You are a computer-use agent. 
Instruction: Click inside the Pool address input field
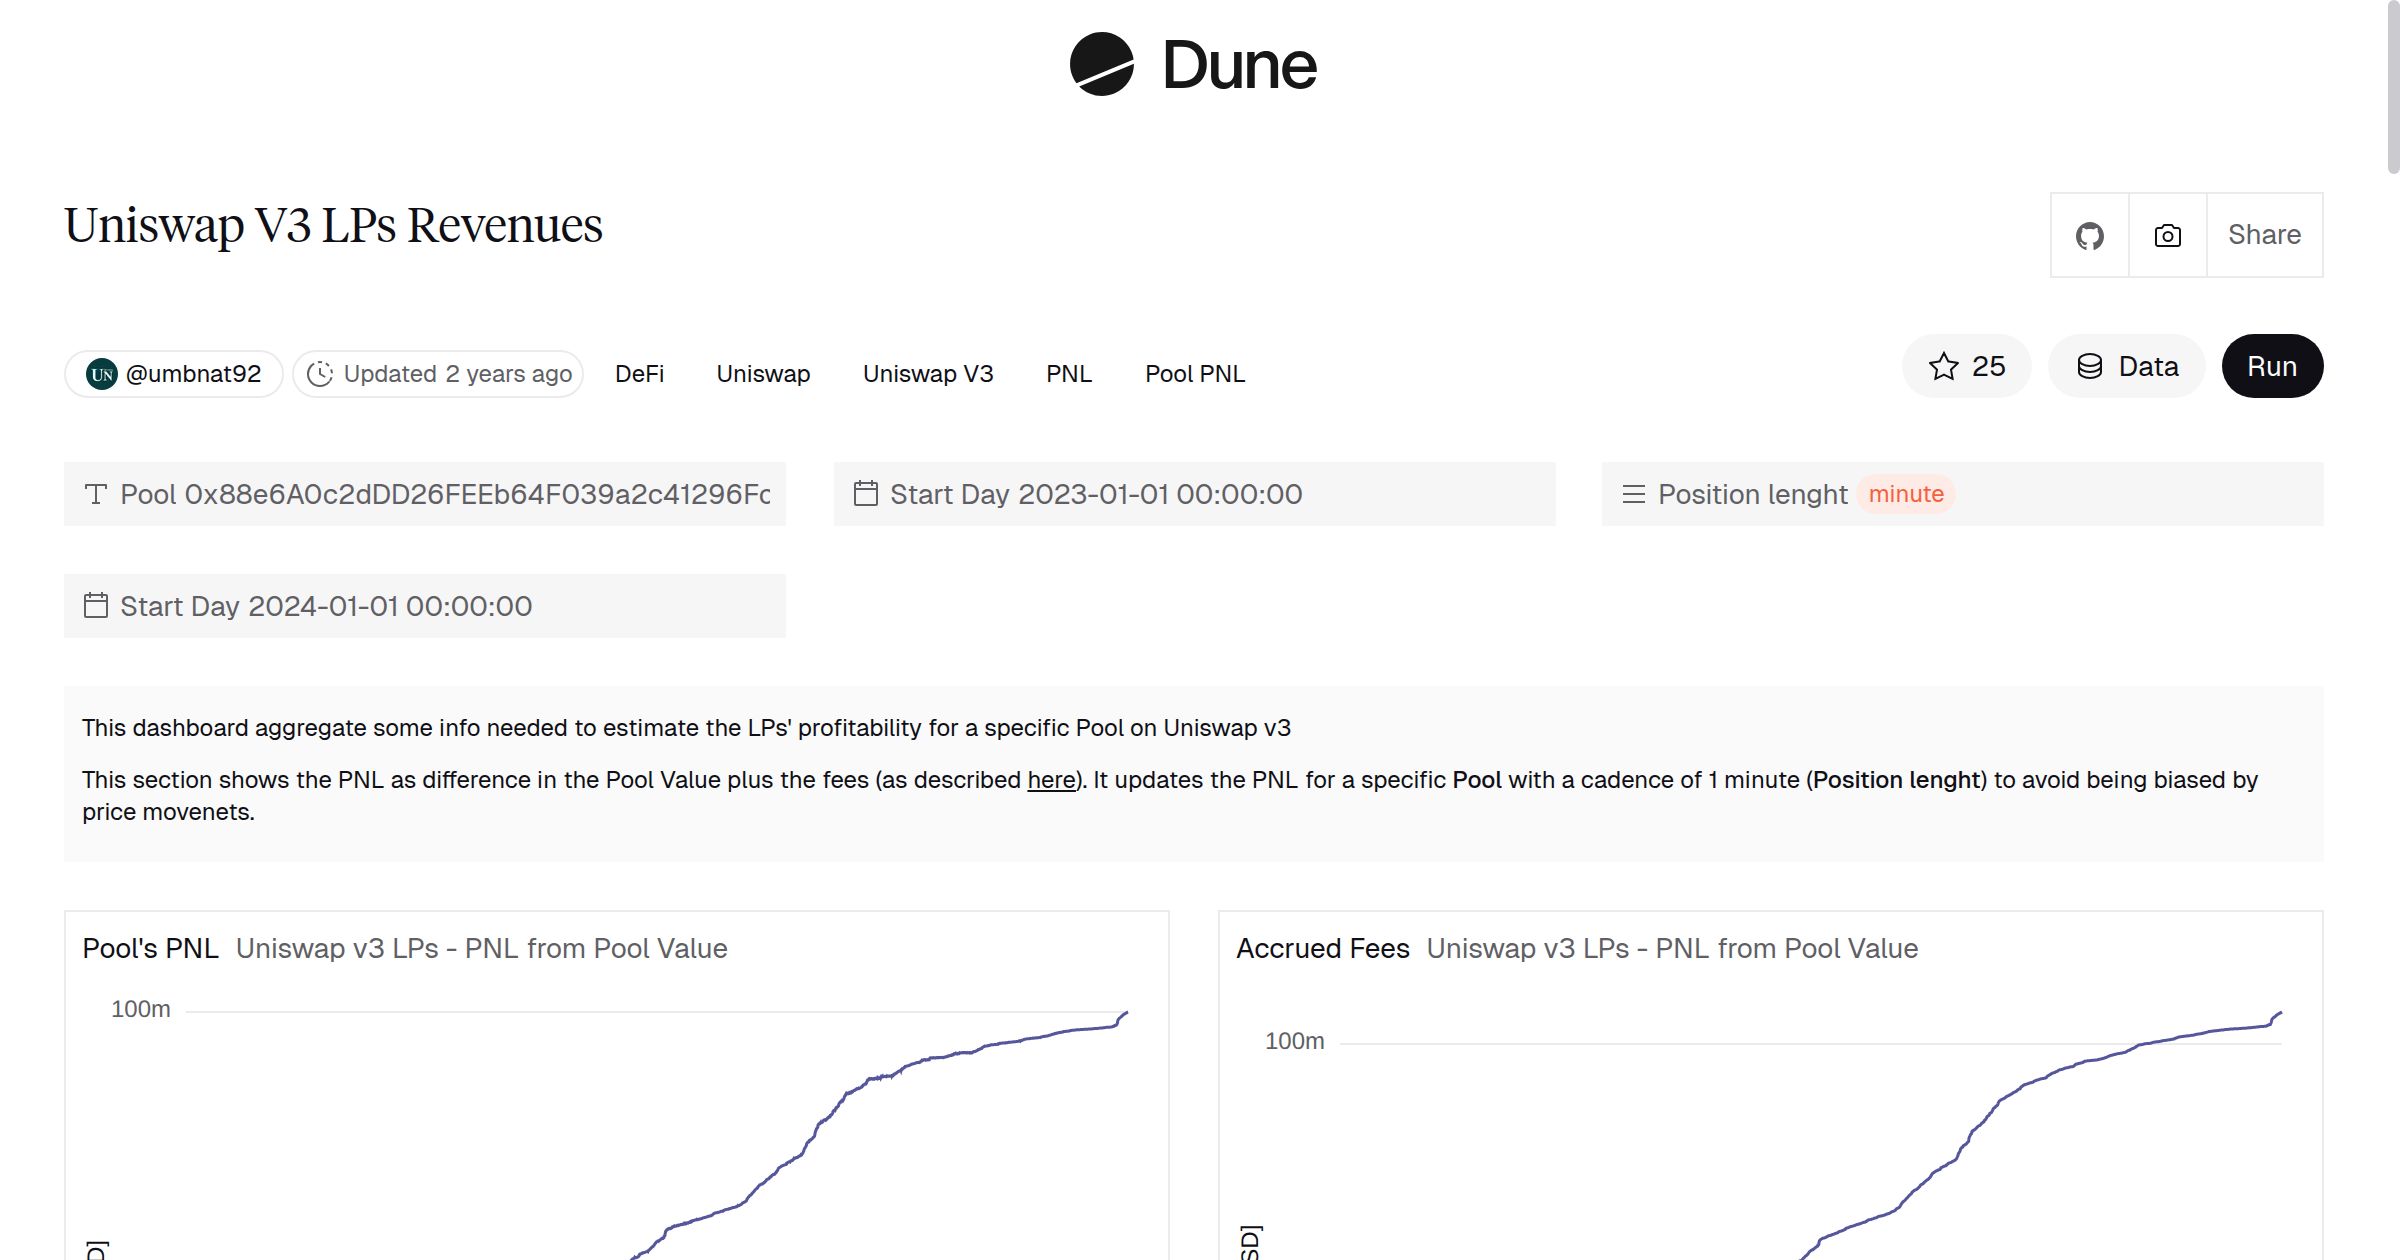point(450,493)
